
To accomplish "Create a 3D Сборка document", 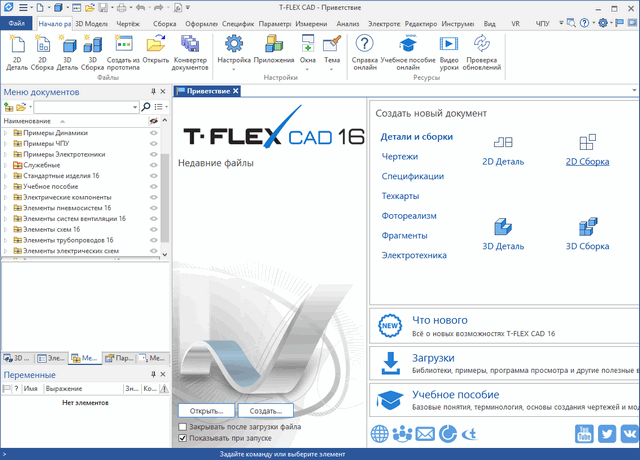I will [587, 232].
